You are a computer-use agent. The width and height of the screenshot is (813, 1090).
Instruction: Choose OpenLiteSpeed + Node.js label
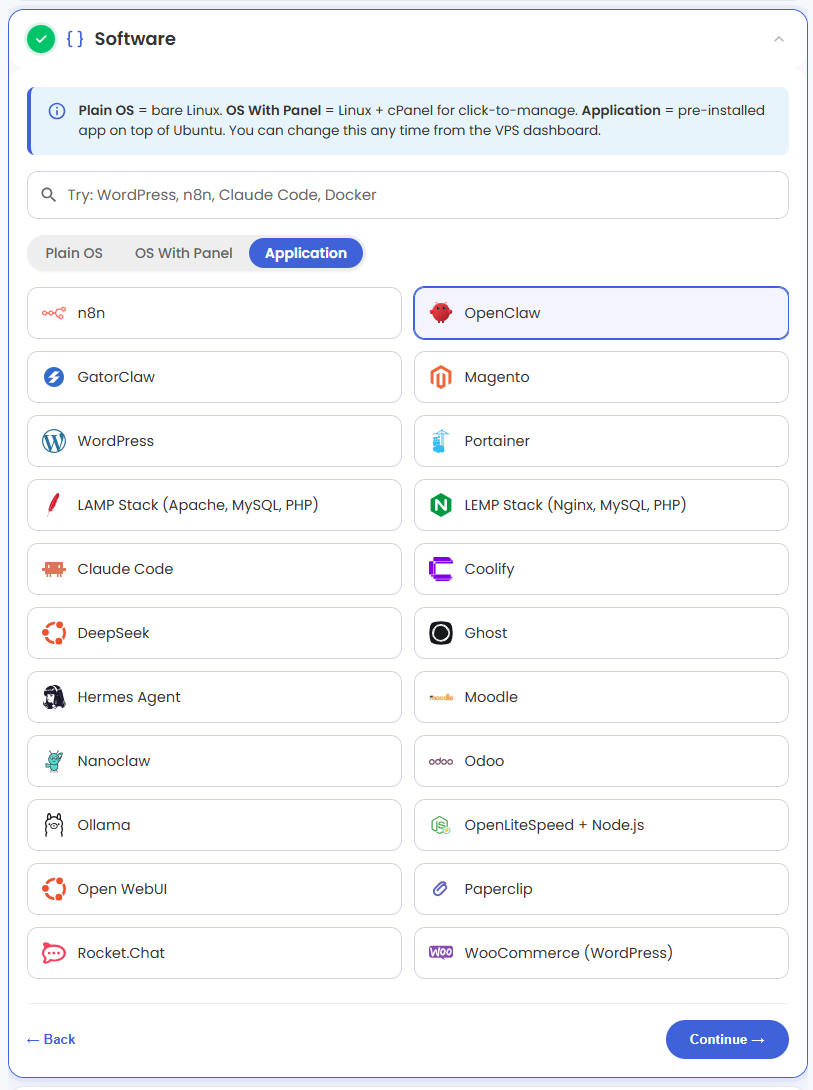pyautogui.click(x=555, y=825)
